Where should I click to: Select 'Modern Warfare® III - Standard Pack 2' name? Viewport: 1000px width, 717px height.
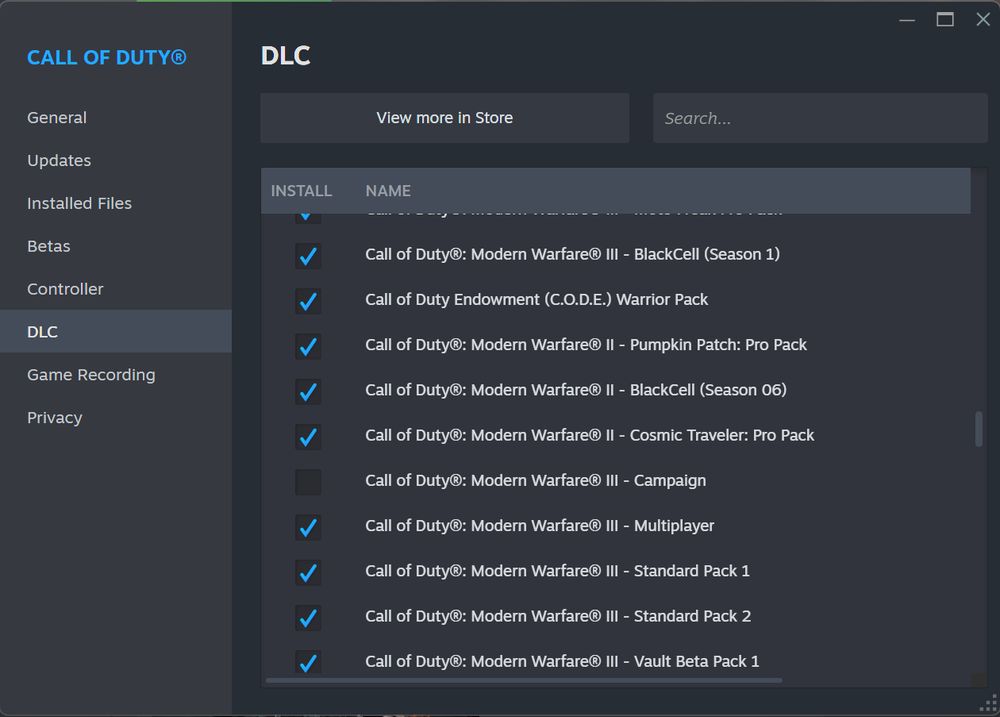(x=558, y=616)
